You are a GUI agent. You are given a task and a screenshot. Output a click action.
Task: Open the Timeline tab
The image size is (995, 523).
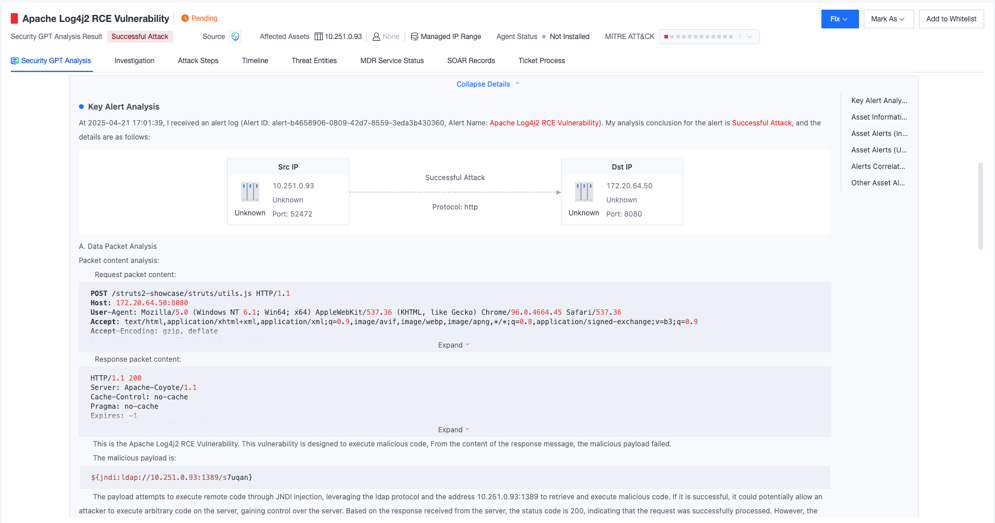click(255, 61)
